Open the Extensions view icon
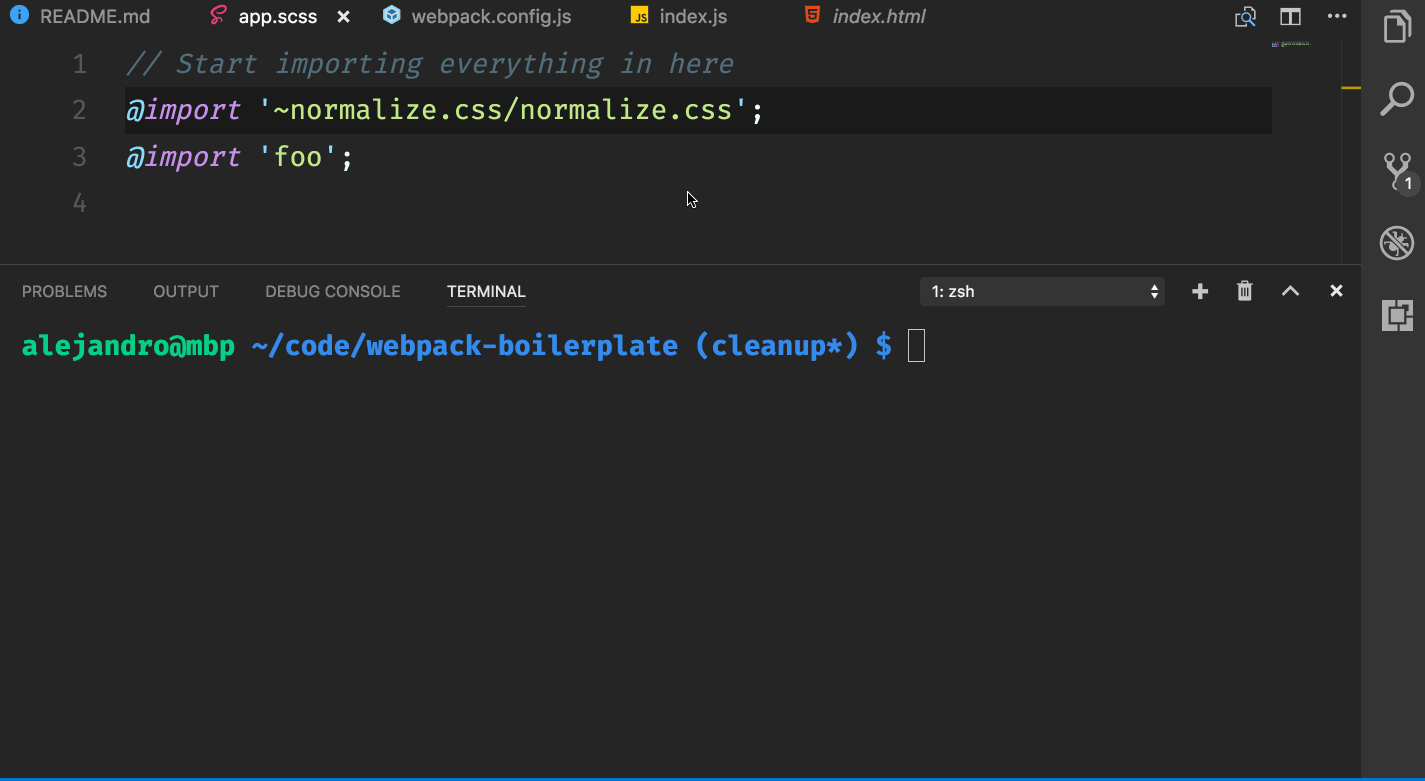 pos(1397,315)
